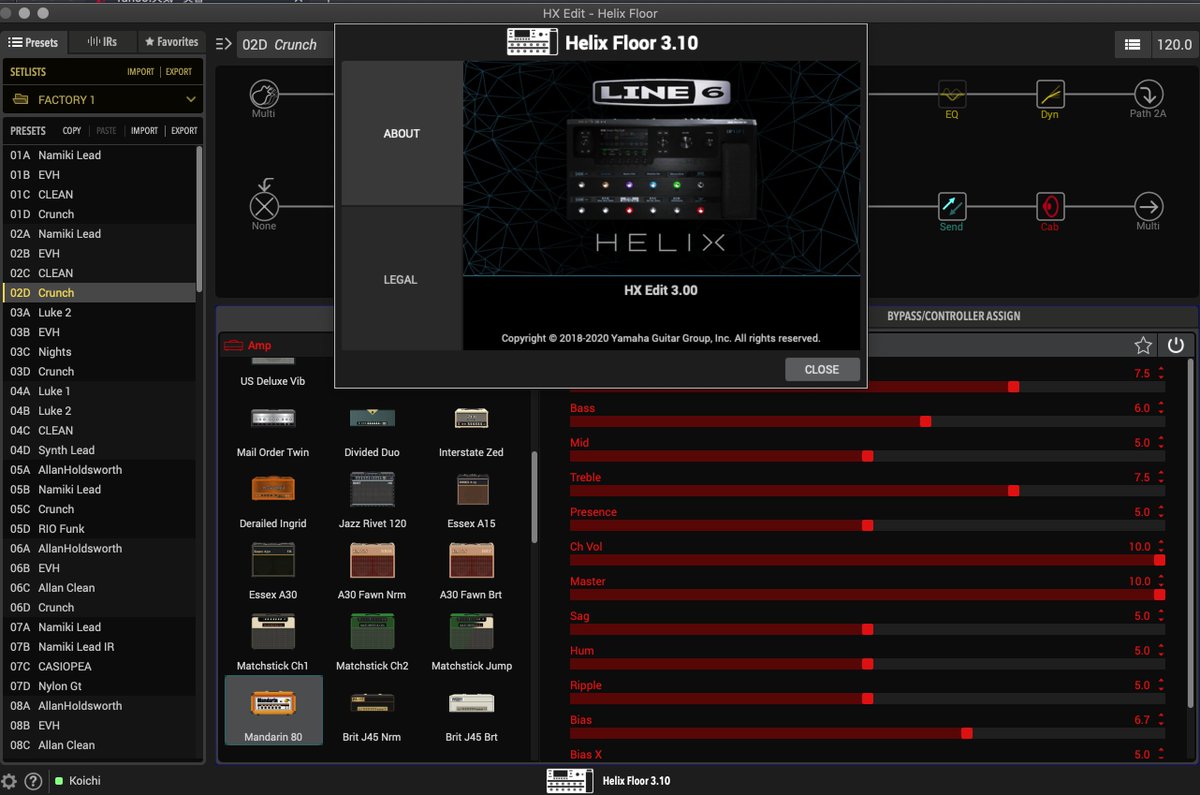Close the About dialog with CLOSE
1200x795 pixels.
[x=822, y=369]
